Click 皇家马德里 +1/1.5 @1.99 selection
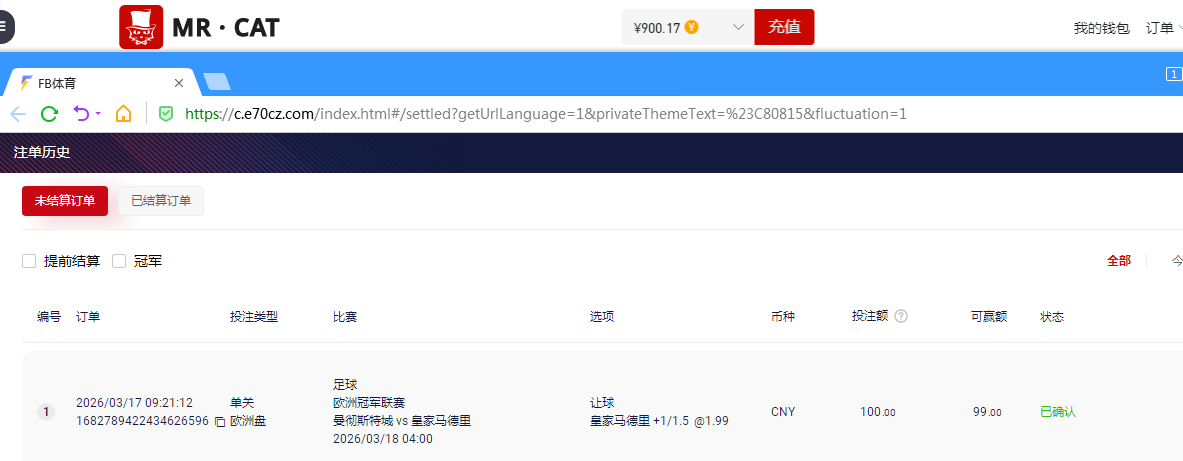The image size is (1183, 461). point(659,421)
